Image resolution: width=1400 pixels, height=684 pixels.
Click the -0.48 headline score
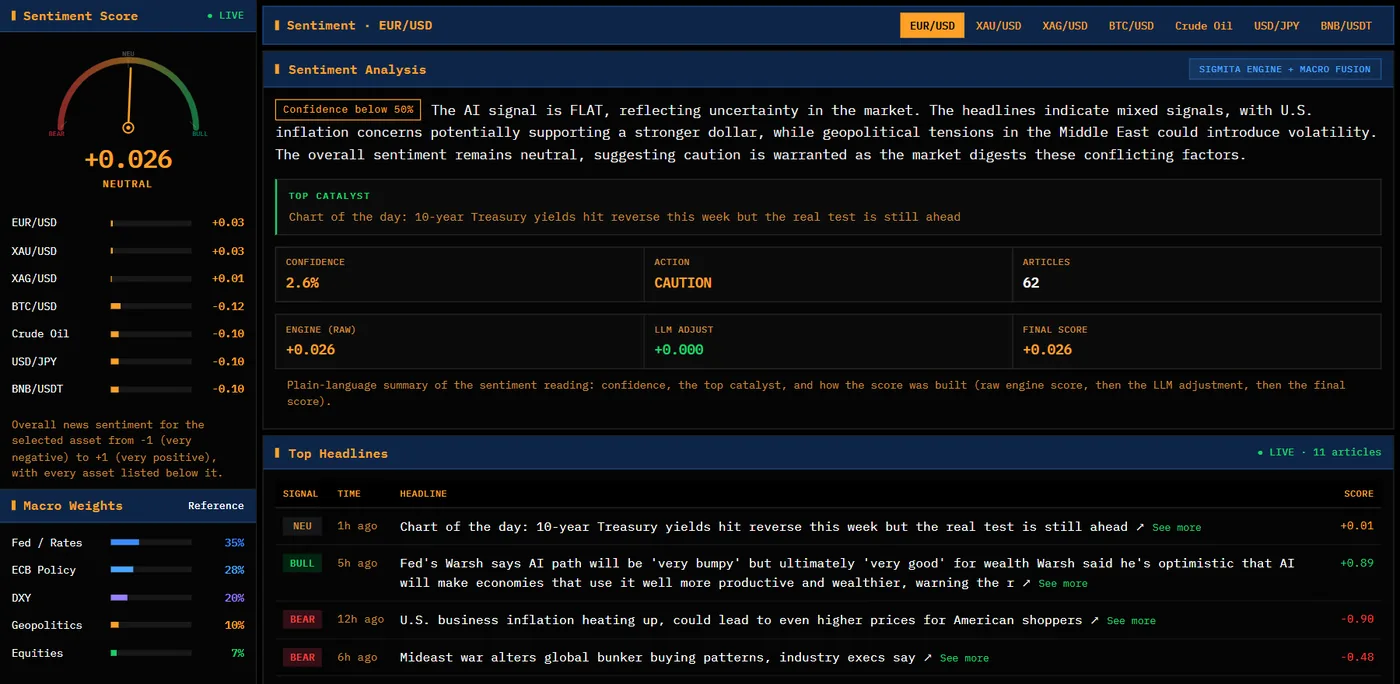click(1357, 657)
